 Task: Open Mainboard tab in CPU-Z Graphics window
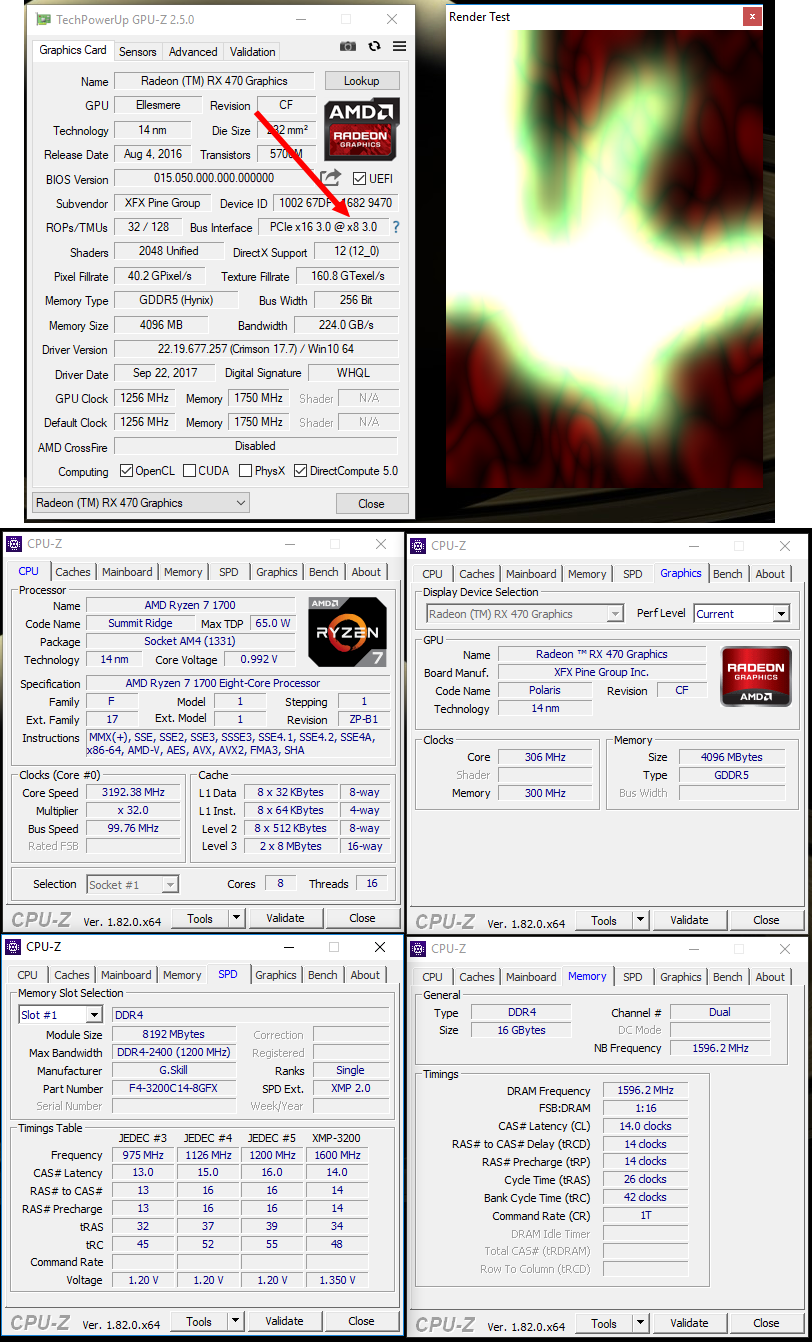click(532, 574)
